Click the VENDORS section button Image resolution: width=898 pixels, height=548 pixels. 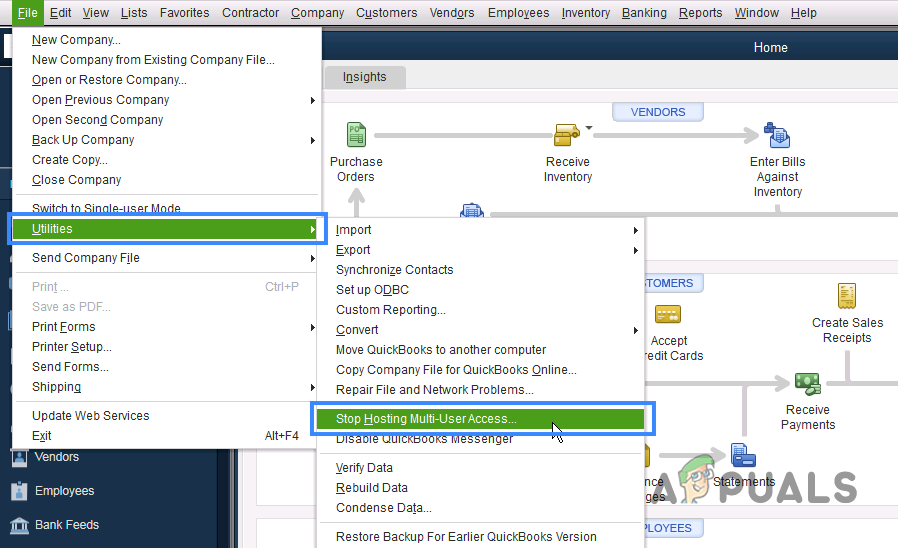(x=657, y=112)
